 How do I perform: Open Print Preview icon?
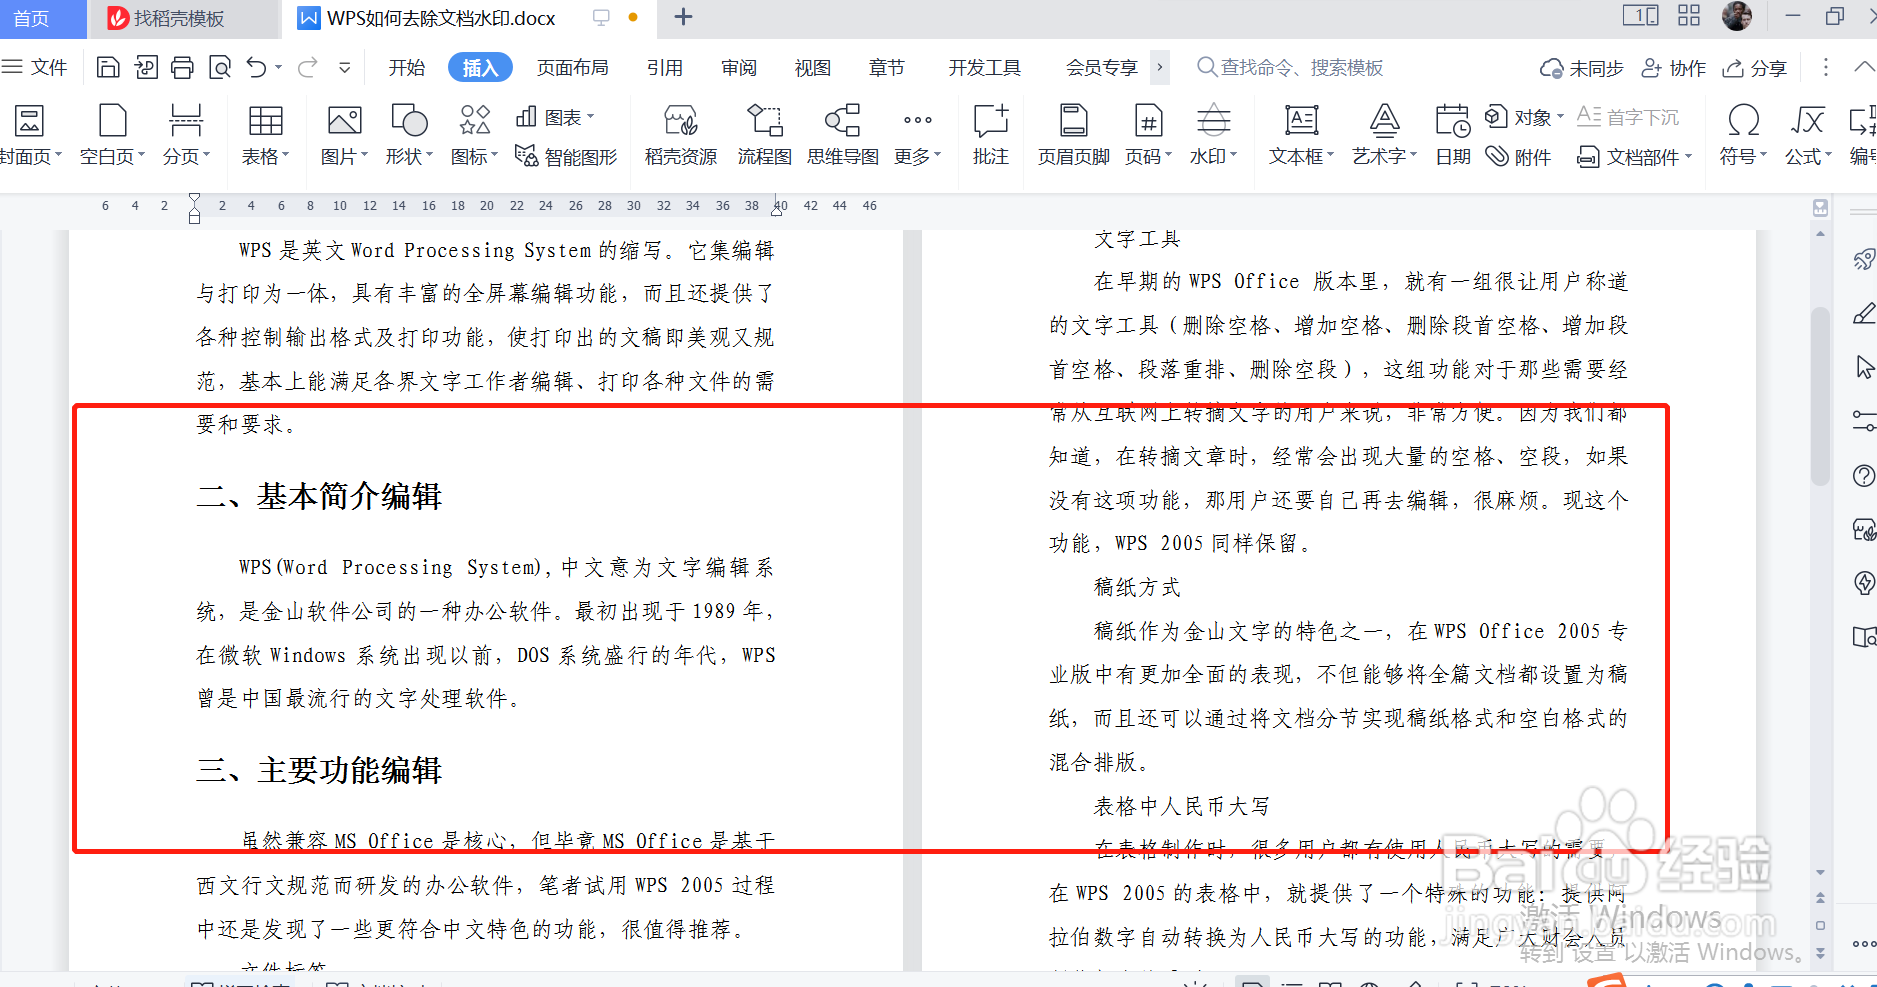[x=219, y=67]
